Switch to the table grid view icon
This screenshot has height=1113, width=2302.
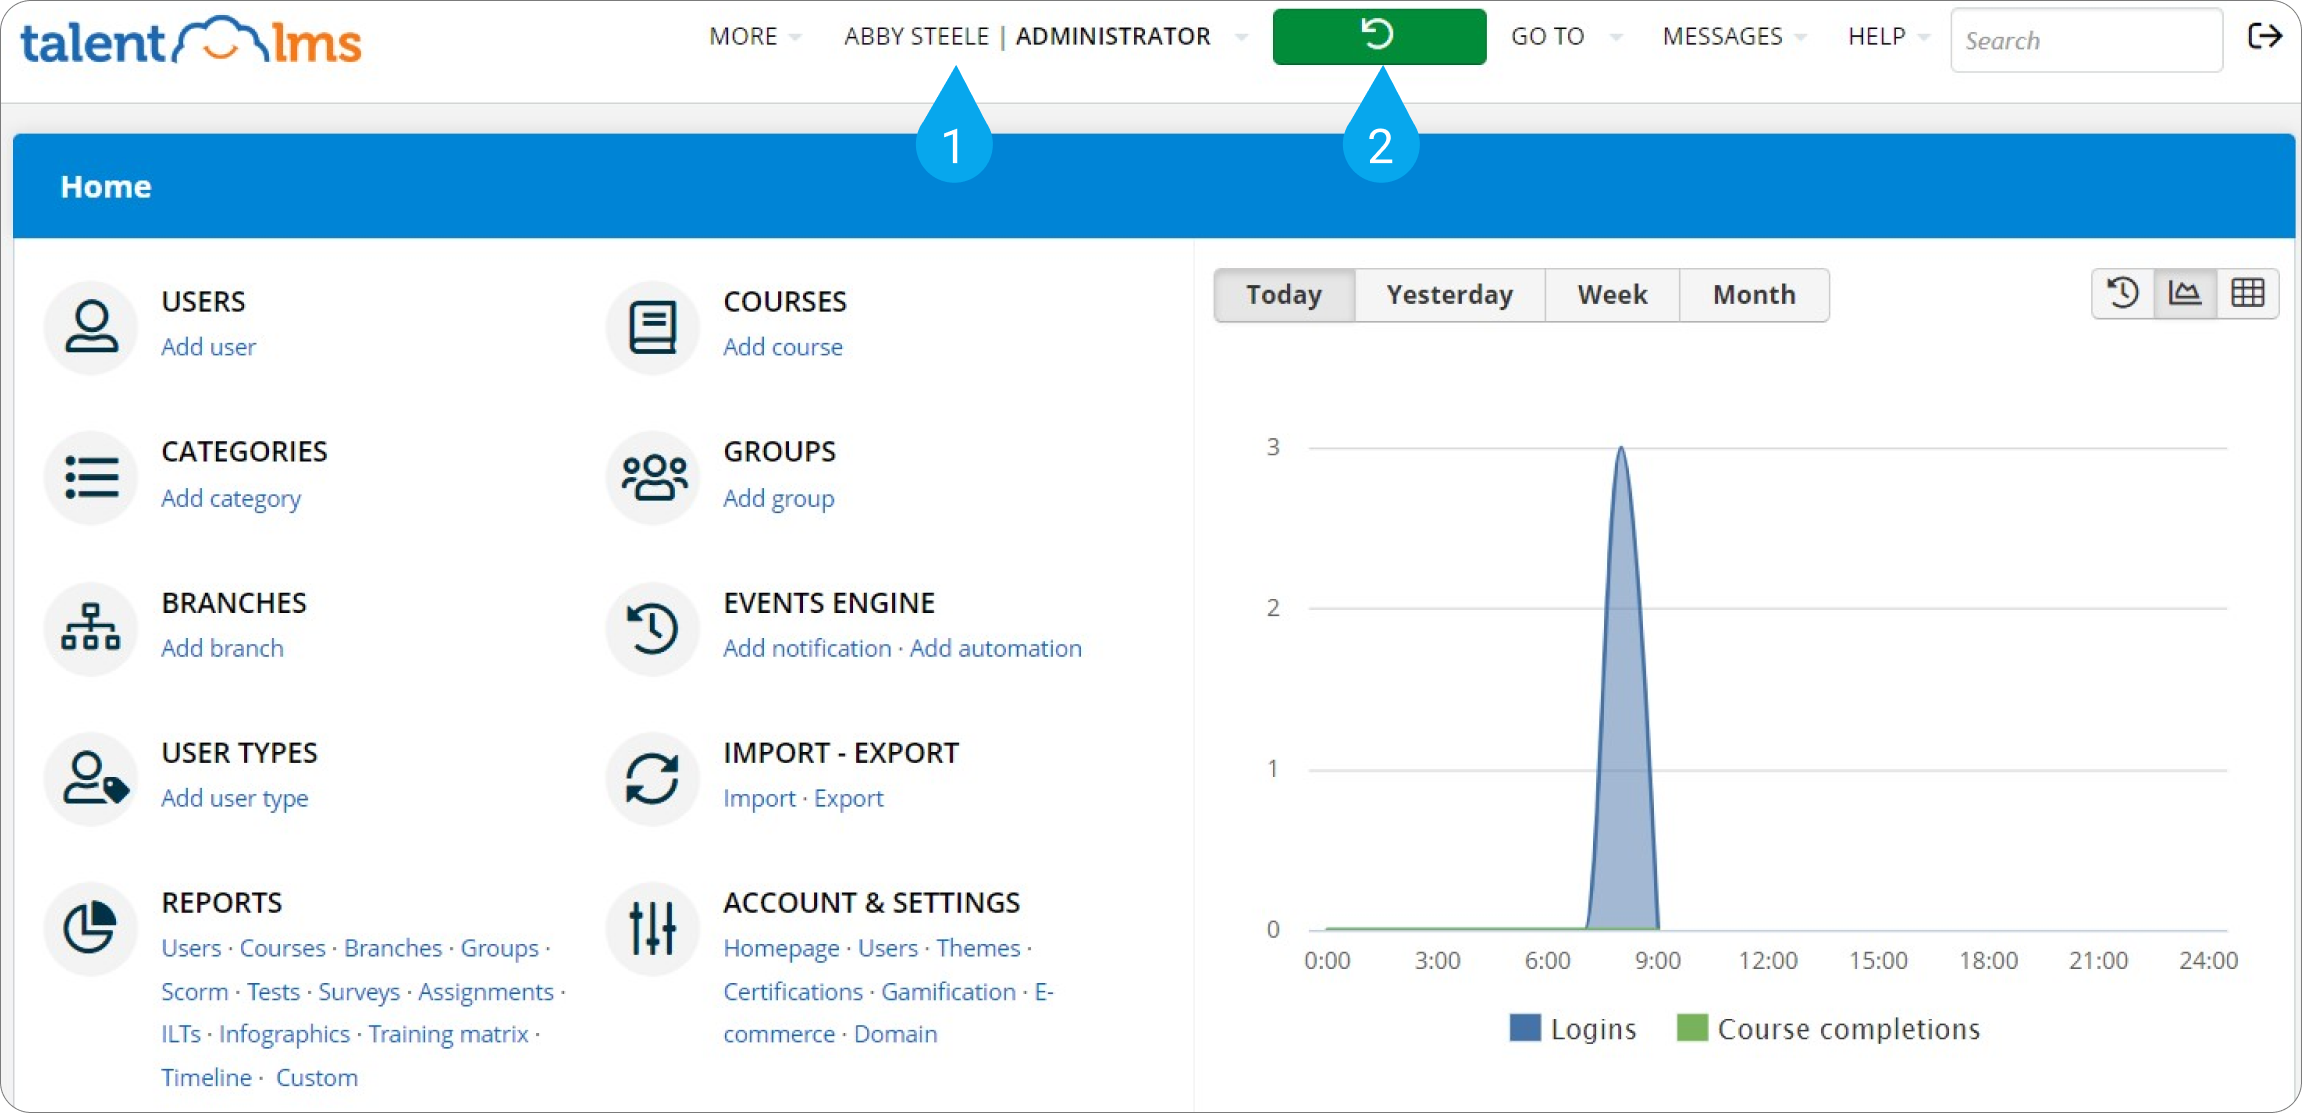click(2248, 293)
